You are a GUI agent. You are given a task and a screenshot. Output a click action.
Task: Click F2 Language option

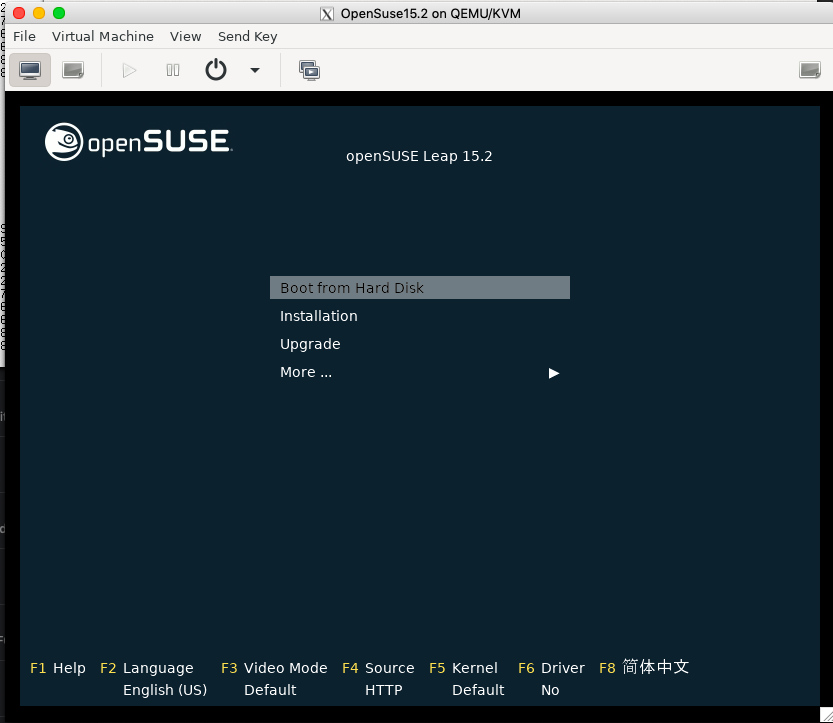point(147,668)
